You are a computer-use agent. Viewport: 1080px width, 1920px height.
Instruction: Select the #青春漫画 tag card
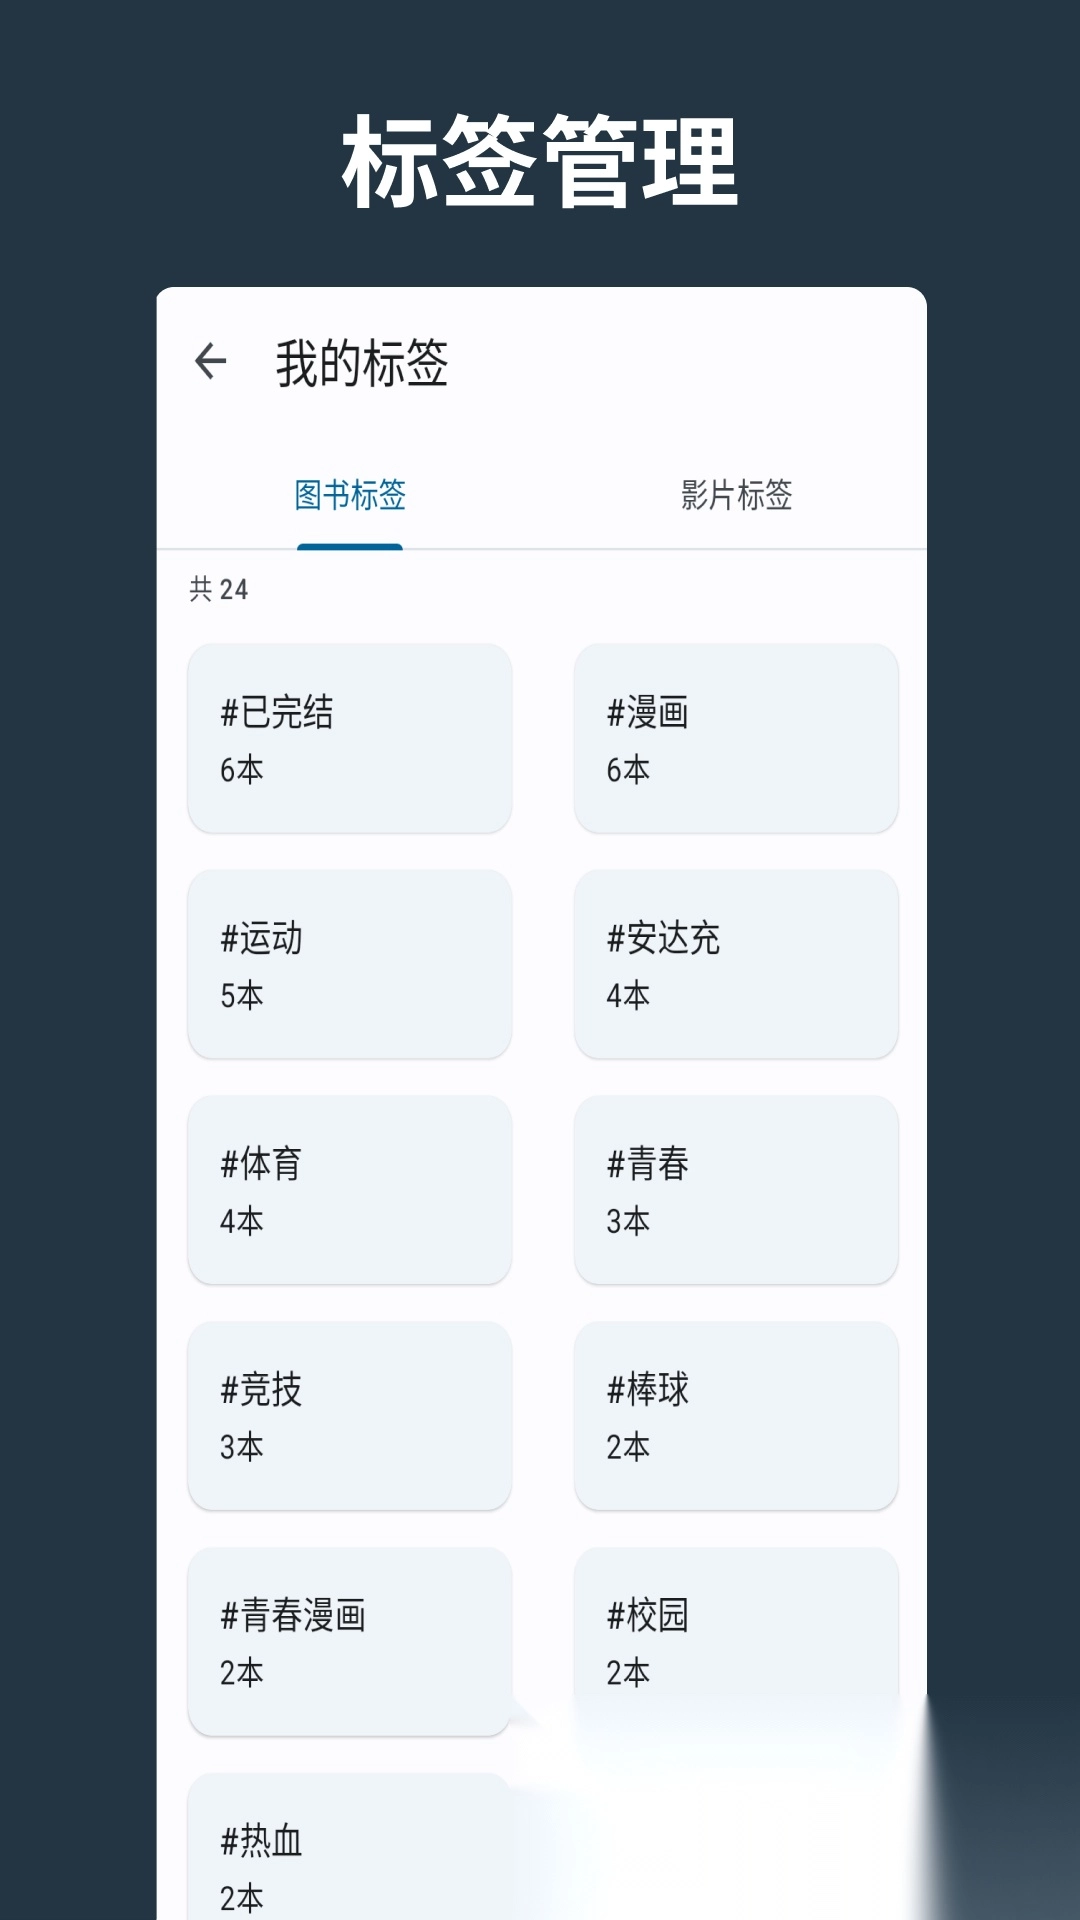(349, 1640)
